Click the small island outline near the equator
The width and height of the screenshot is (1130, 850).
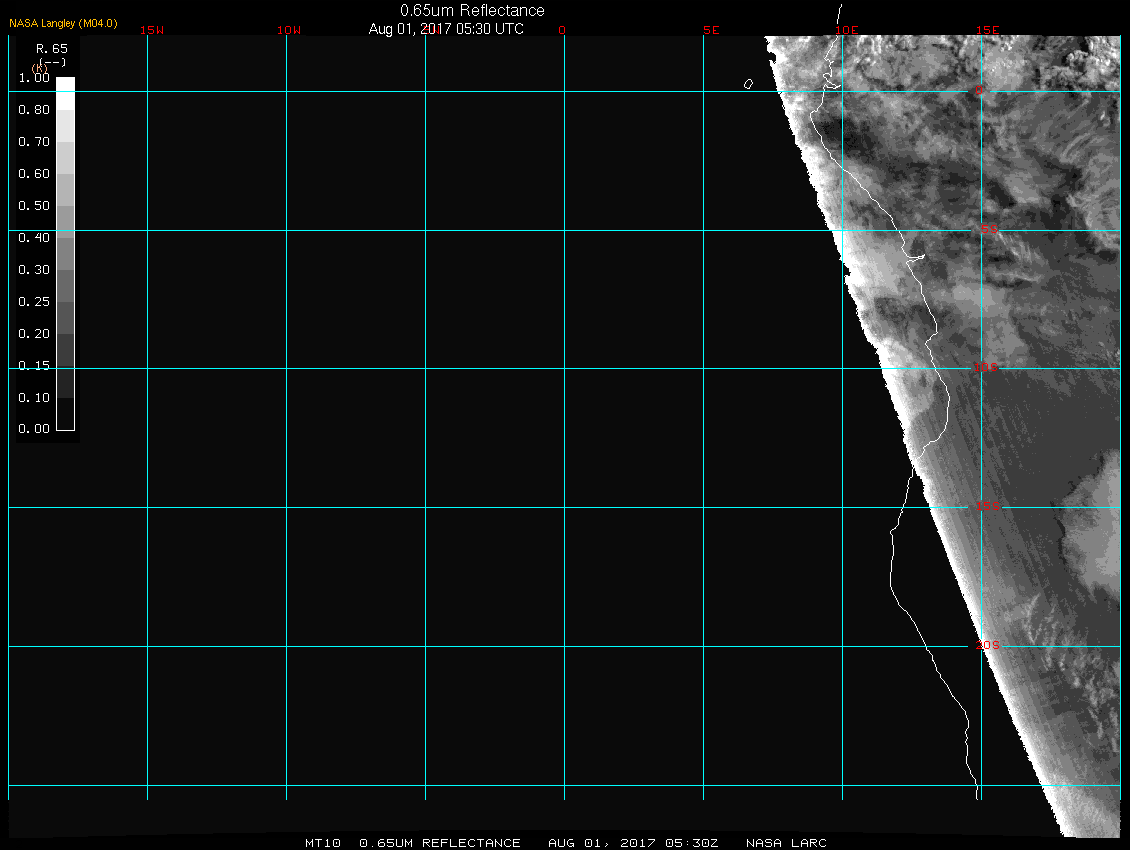point(748,84)
